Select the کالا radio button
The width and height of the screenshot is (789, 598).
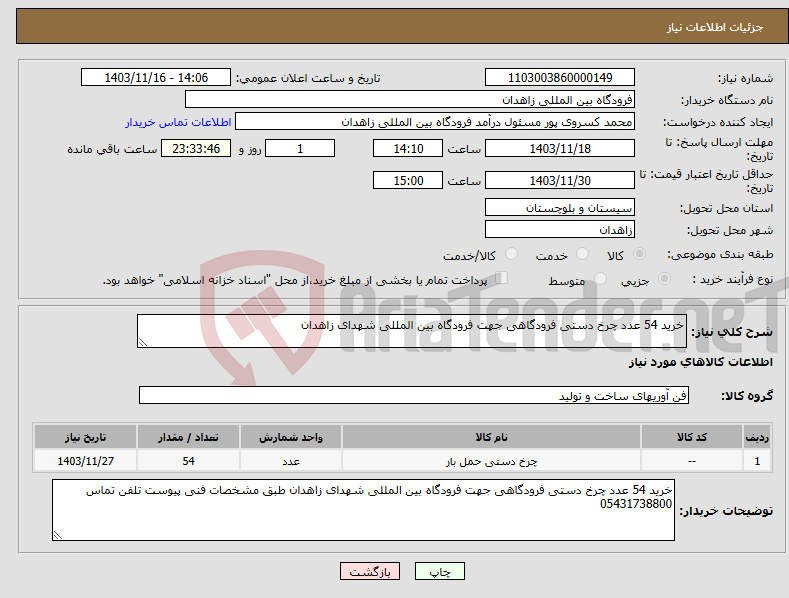point(639,254)
